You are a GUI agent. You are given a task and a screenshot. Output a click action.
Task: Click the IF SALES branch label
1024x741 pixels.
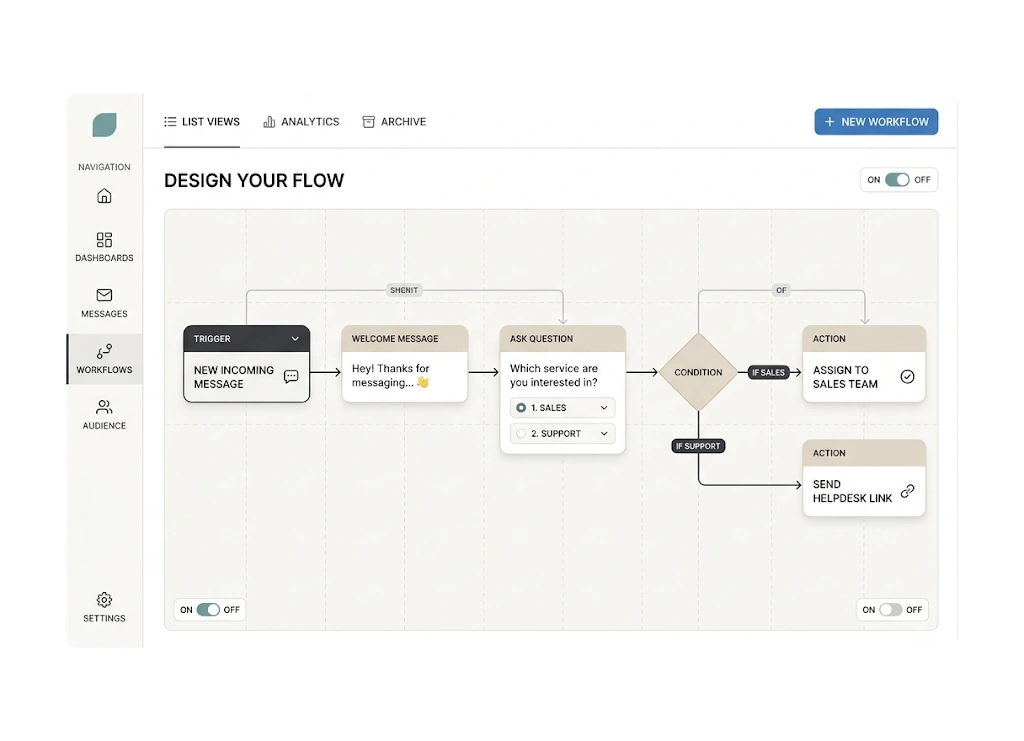coord(768,372)
